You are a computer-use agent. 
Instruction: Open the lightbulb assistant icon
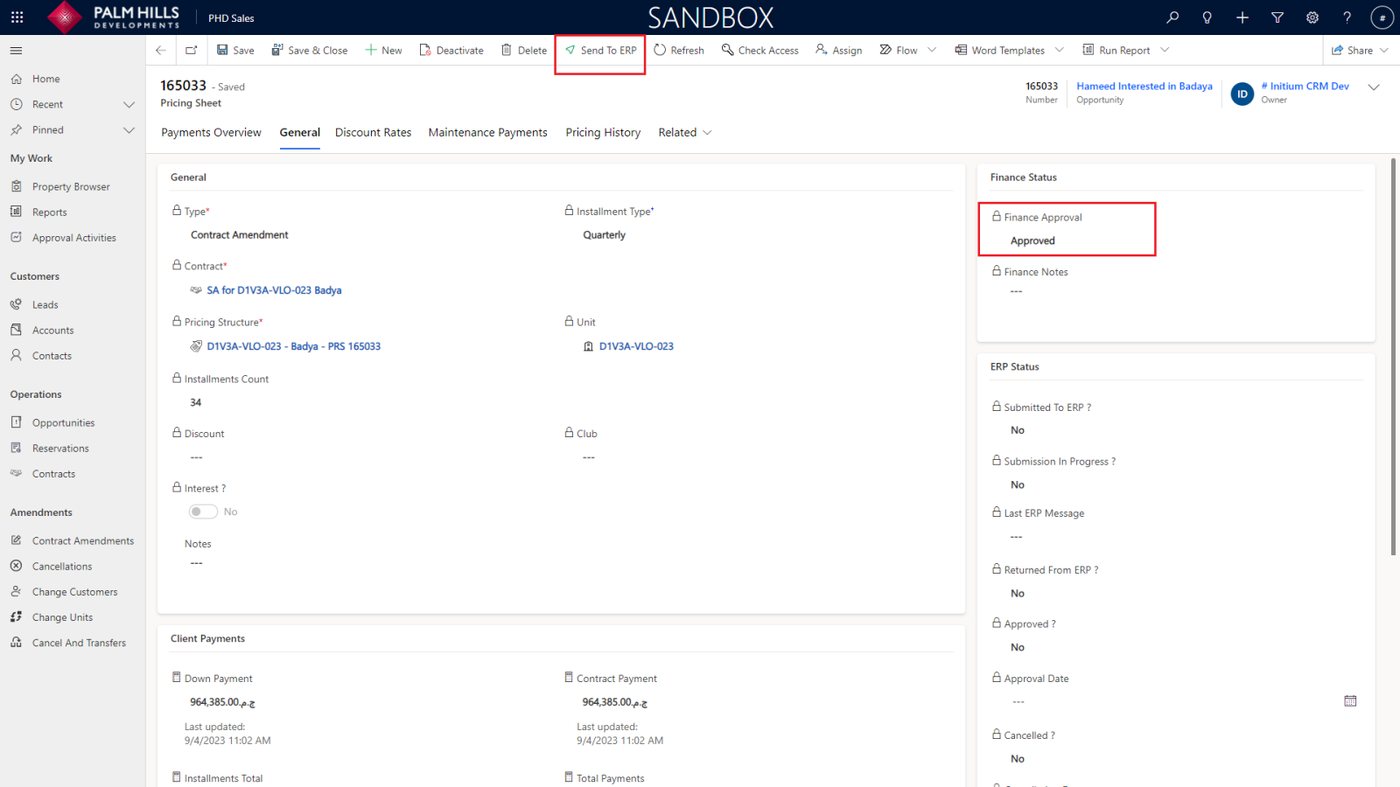(1207, 17)
